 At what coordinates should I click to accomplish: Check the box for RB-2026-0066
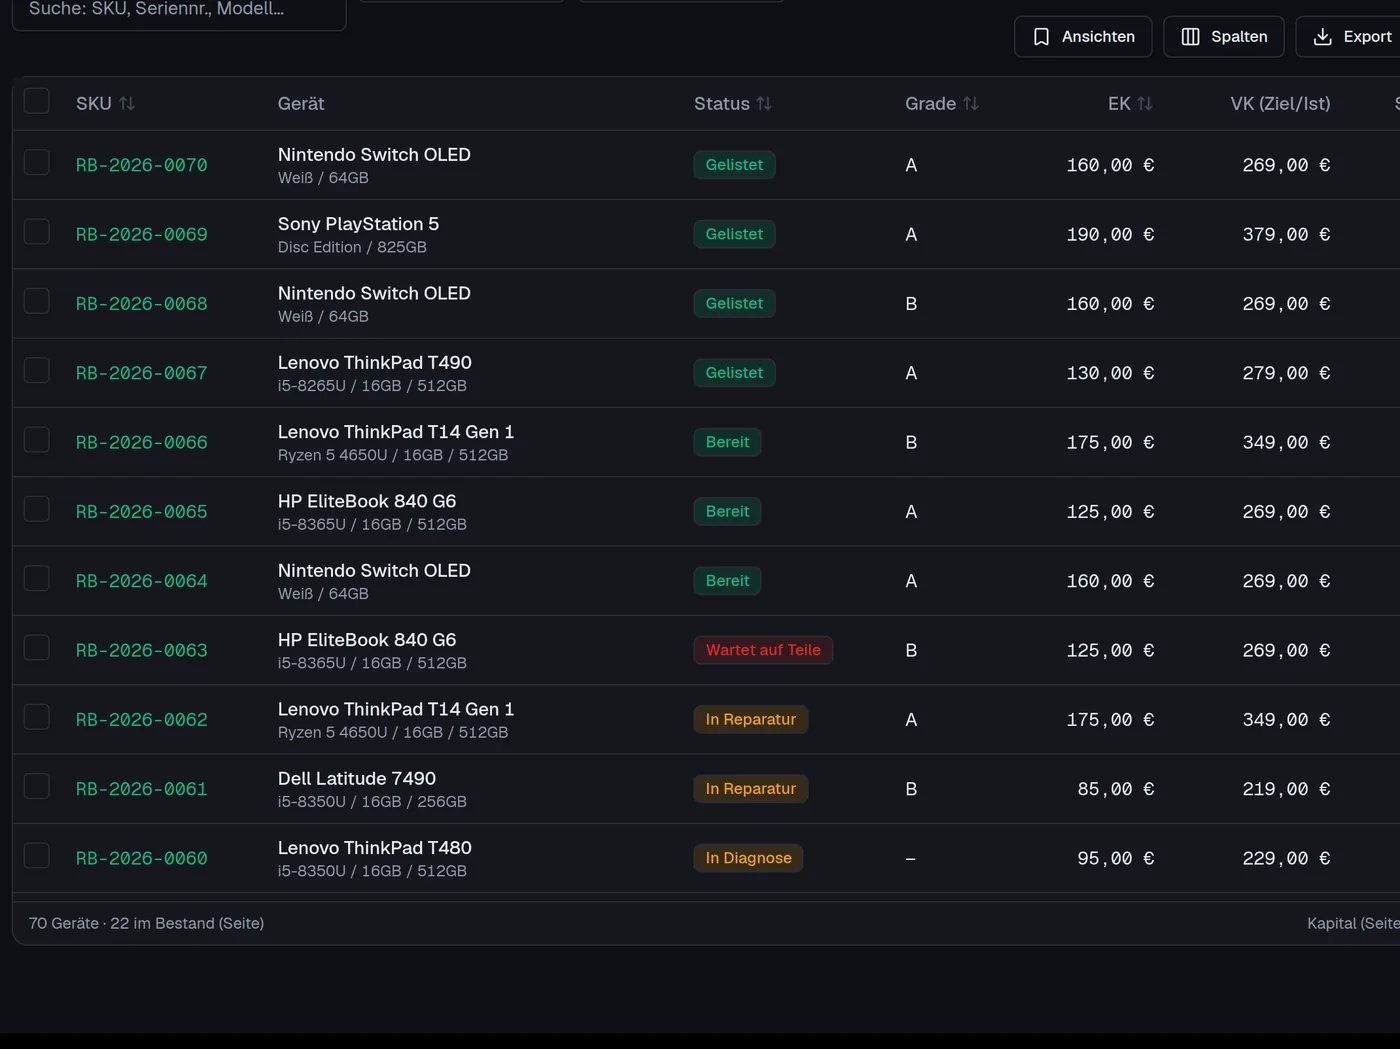click(x=37, y=440)
